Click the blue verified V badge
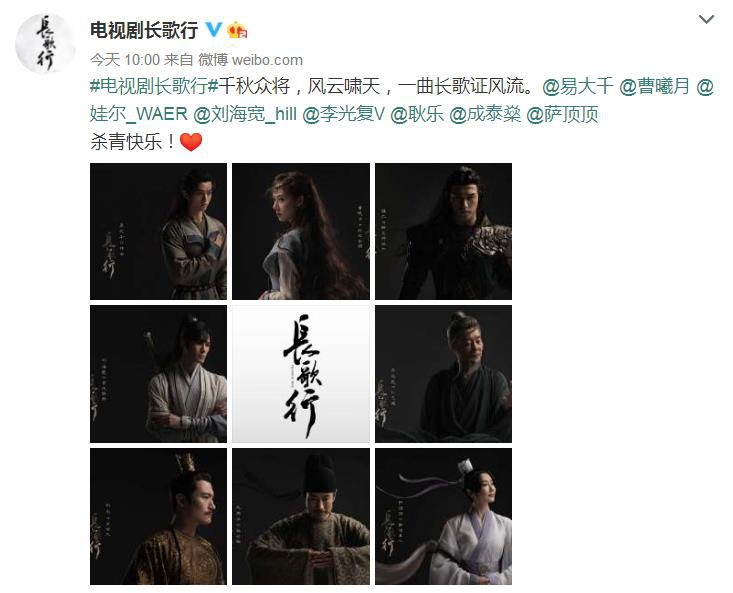The height and width of the screenshot is (593, 733). [214, 29]
